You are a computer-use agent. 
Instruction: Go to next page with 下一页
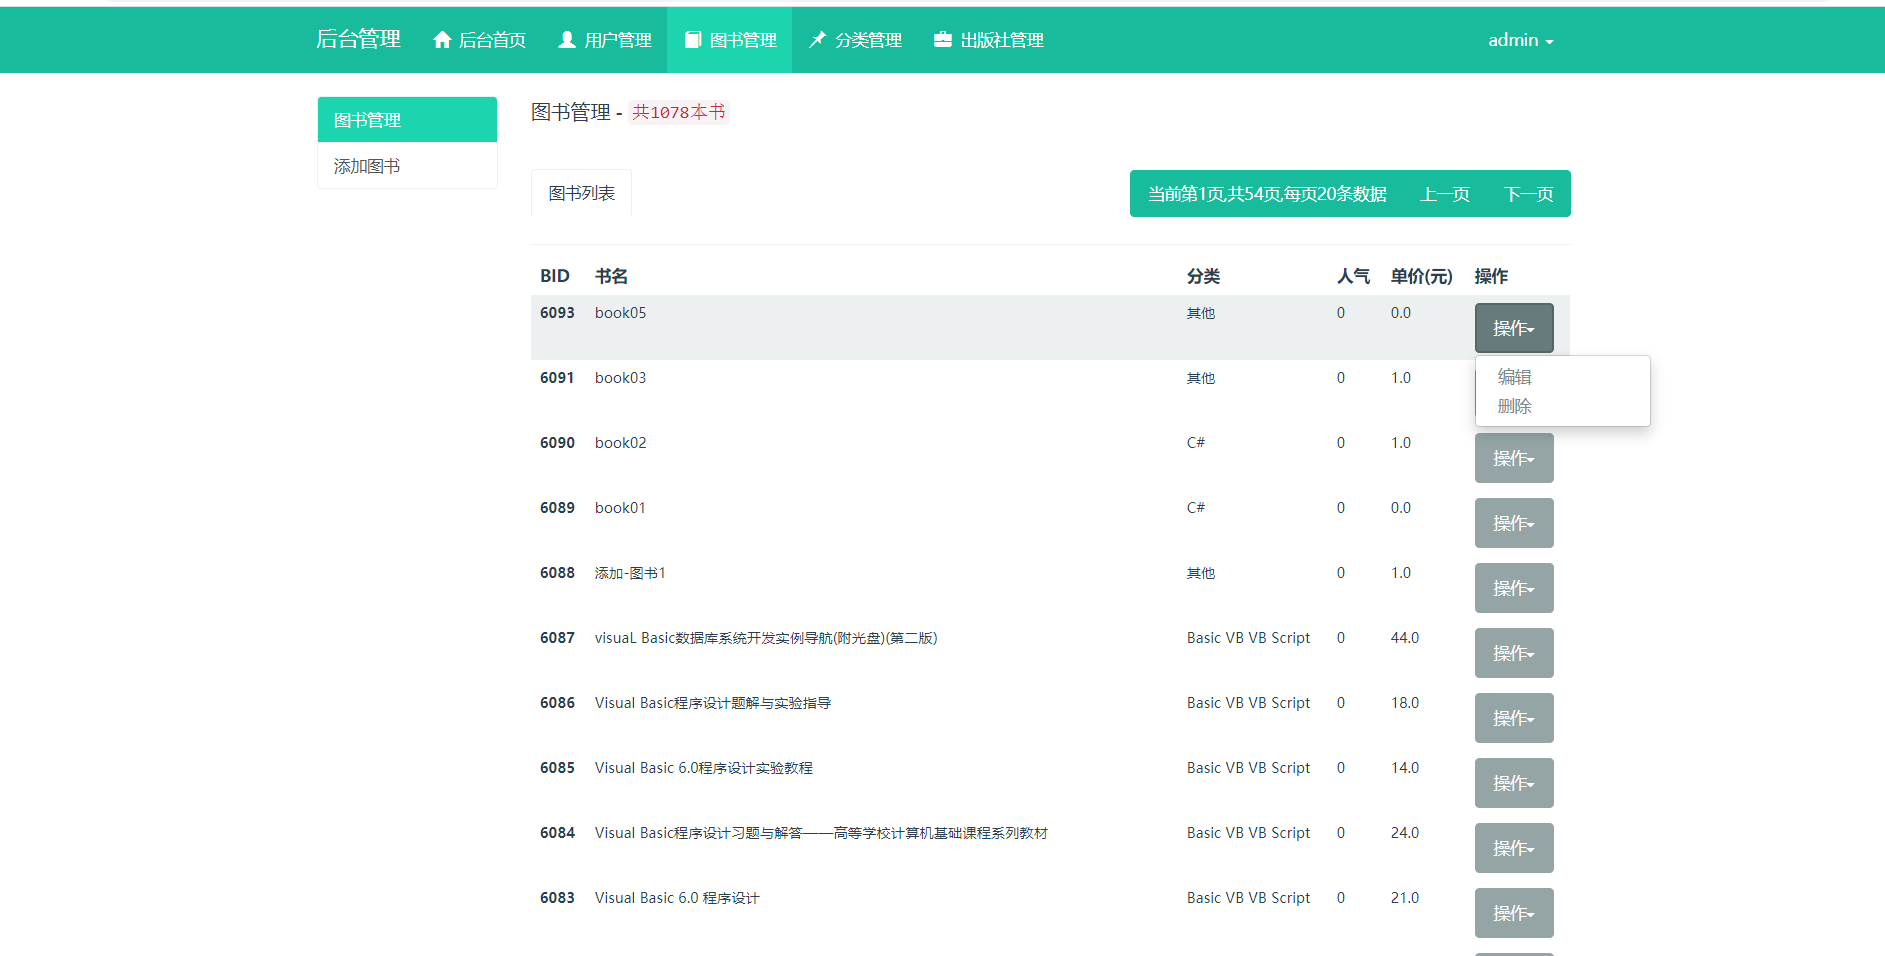1528,194
